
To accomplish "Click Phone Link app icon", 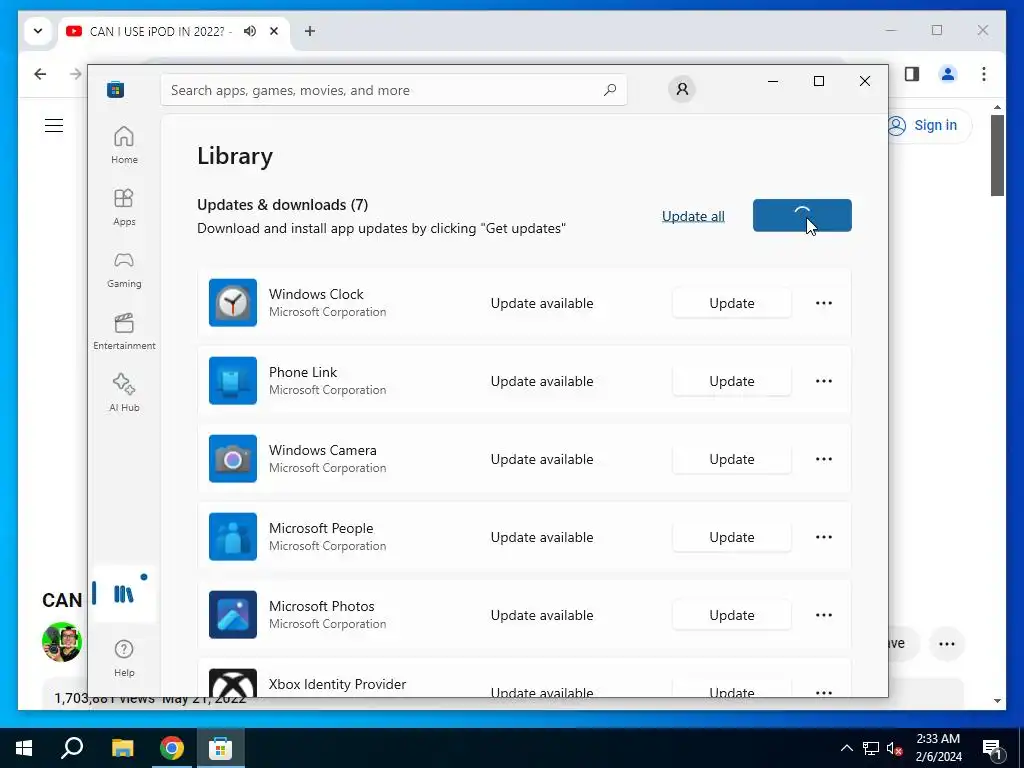I will pos(233,381).
